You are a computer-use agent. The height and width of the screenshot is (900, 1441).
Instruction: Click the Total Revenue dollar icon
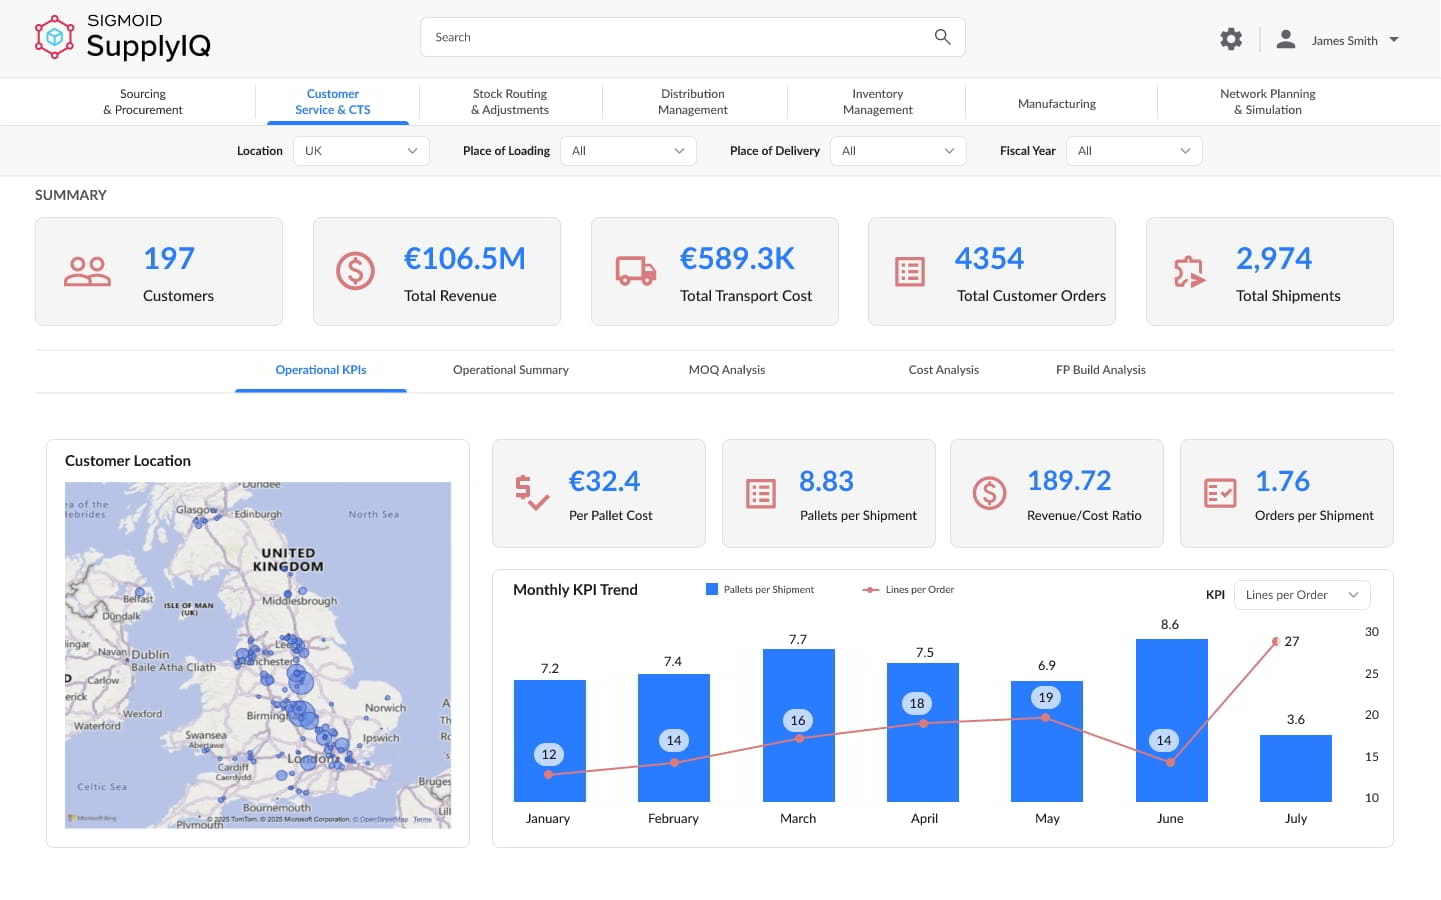tap(355, 271)
